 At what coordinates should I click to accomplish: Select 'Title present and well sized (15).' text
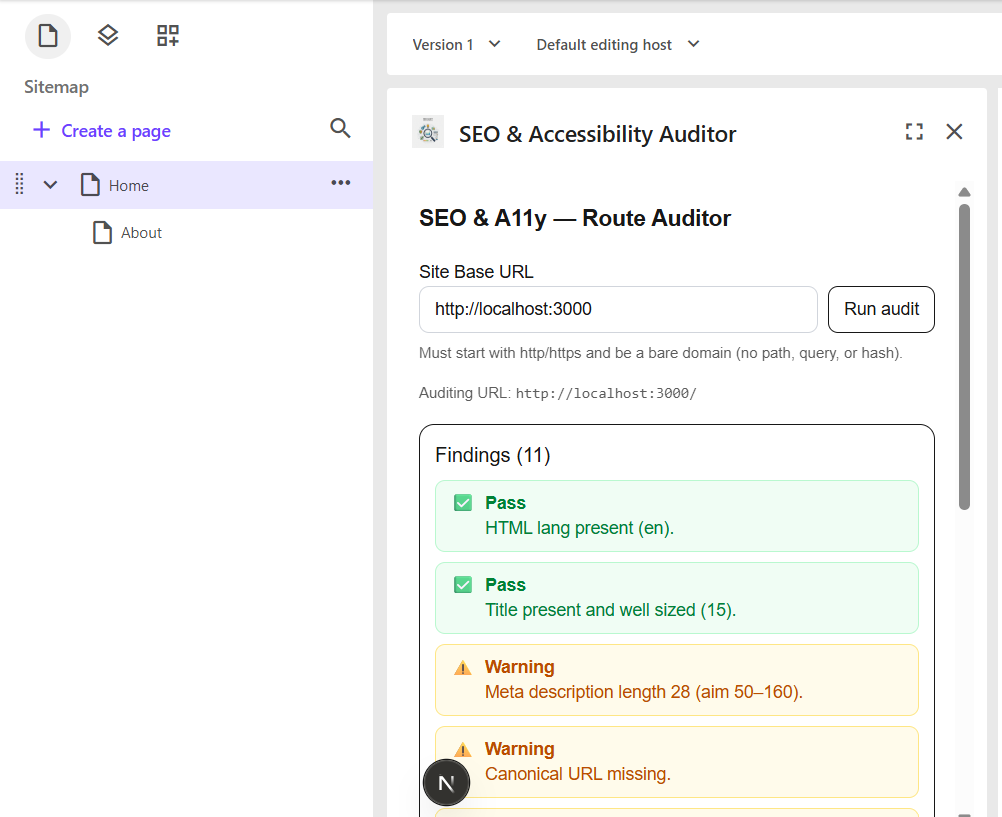tap(610, 610)
